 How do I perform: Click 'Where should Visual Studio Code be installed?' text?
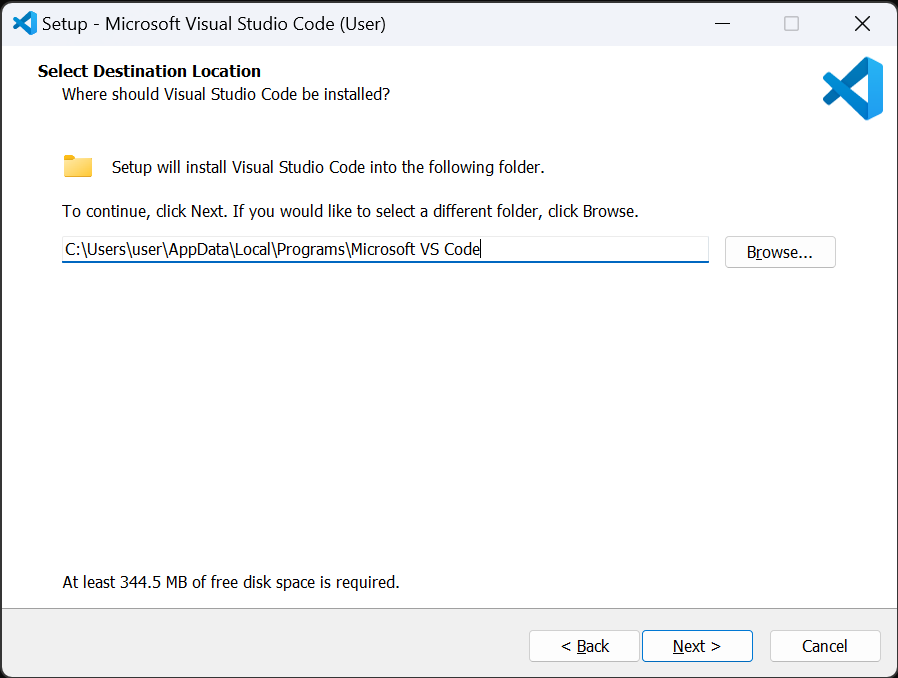226,94
